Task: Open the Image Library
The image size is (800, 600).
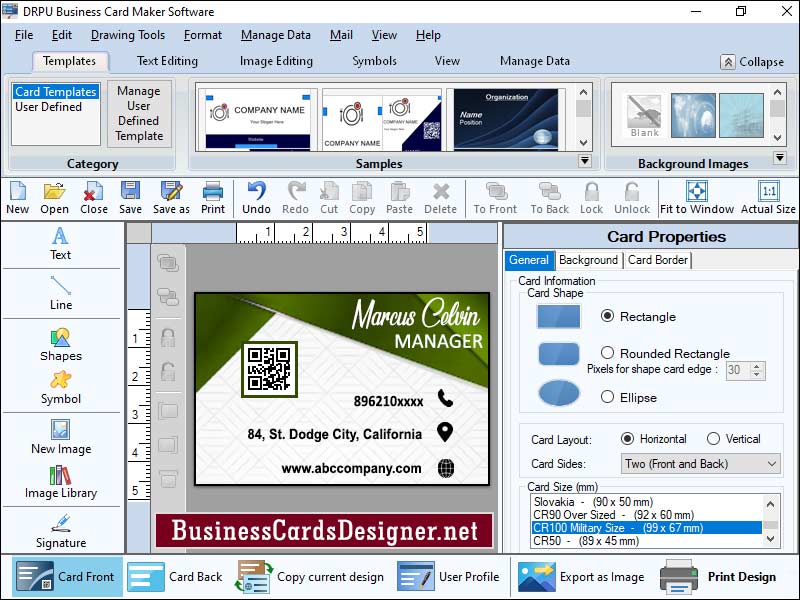Action: coord(60,486)
